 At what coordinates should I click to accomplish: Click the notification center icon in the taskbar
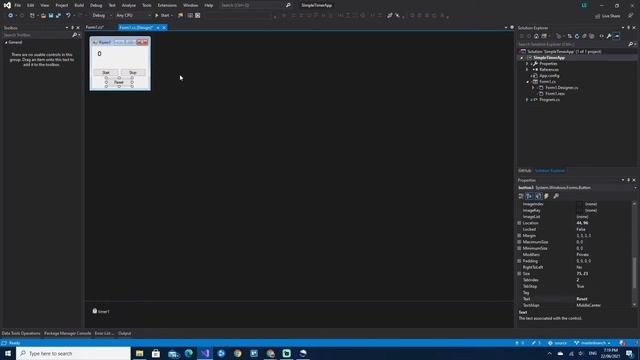coord(630,353)
